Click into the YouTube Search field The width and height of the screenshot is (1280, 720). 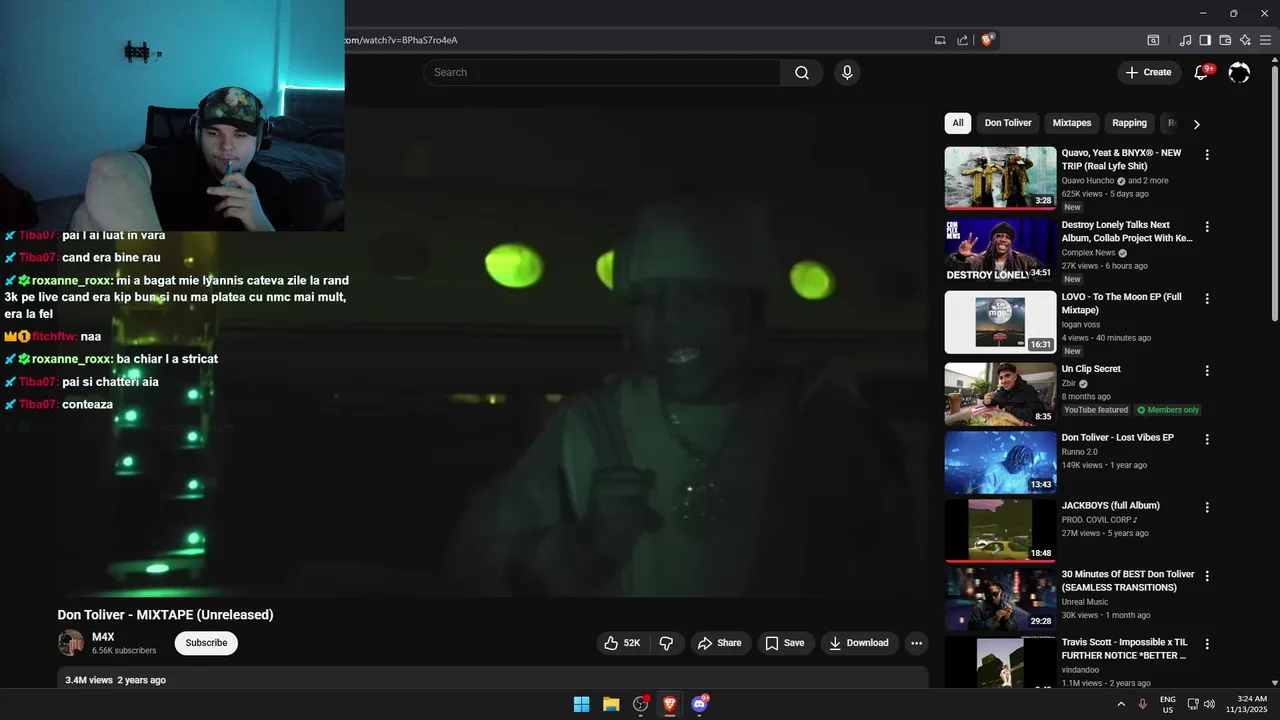(602, 72)
